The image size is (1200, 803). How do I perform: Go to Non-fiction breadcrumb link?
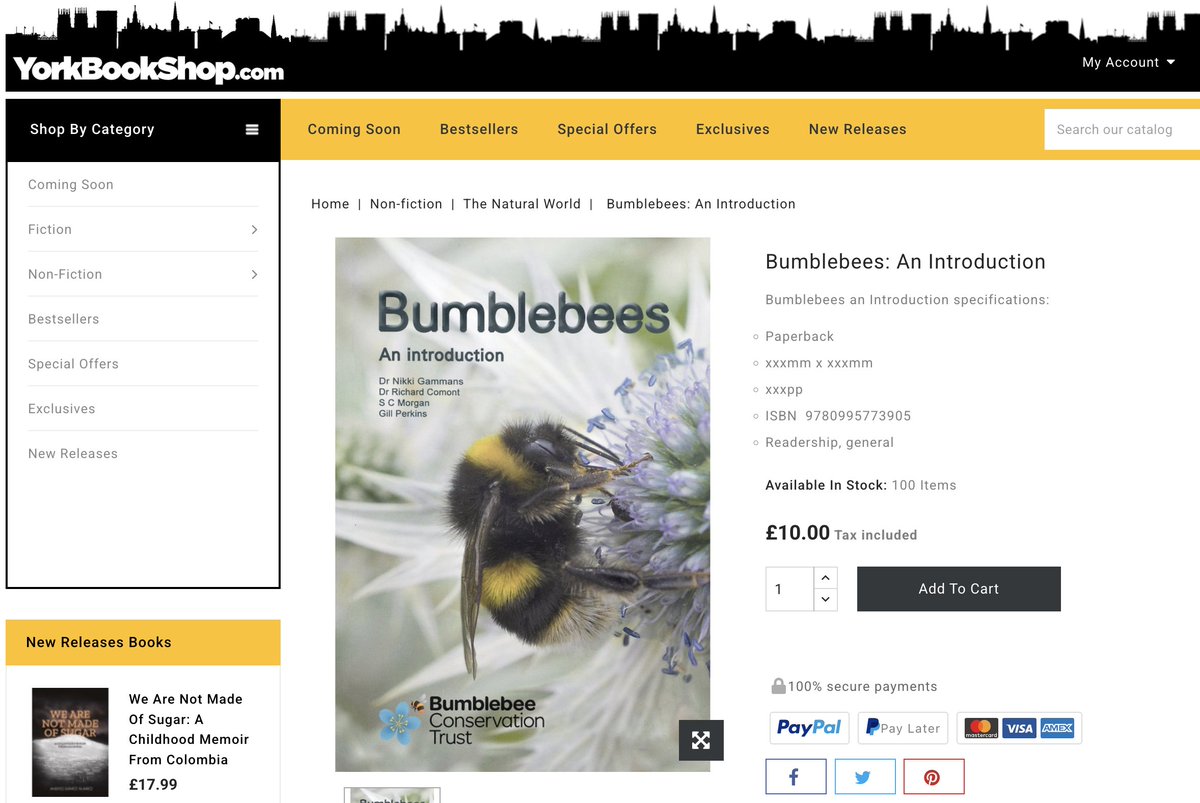click(406, 204)
